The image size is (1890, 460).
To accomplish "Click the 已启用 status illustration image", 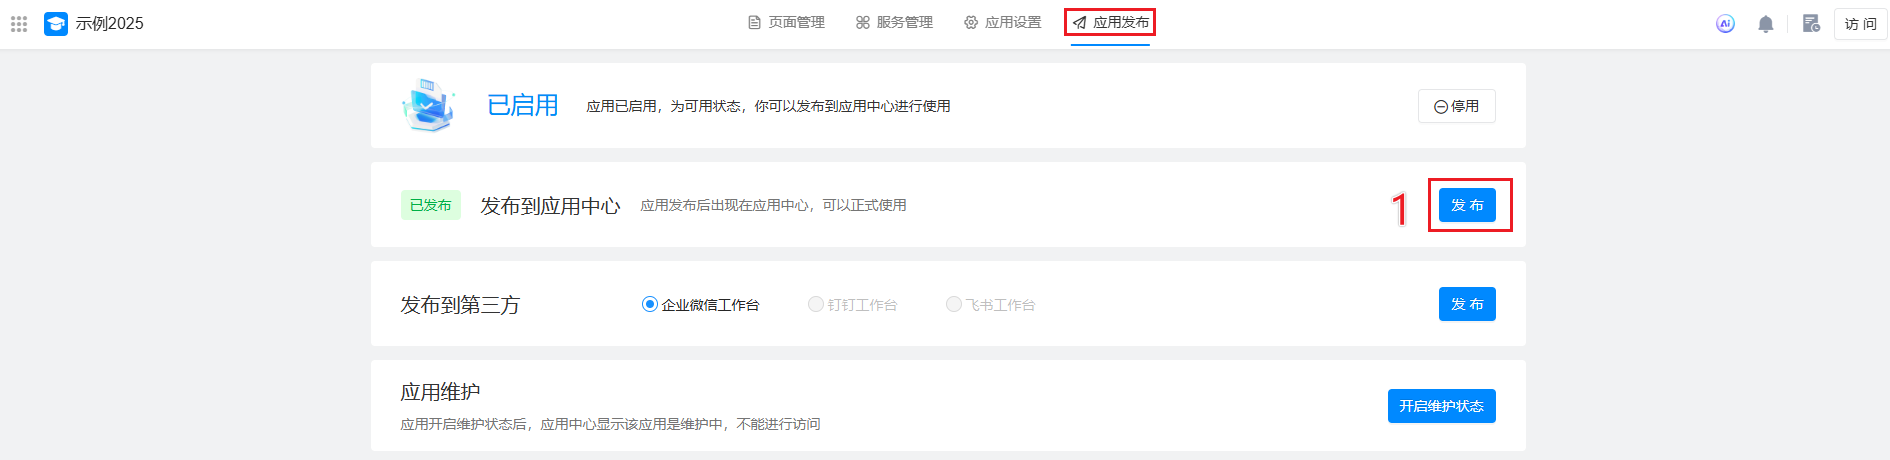I will tap(428, 105).
